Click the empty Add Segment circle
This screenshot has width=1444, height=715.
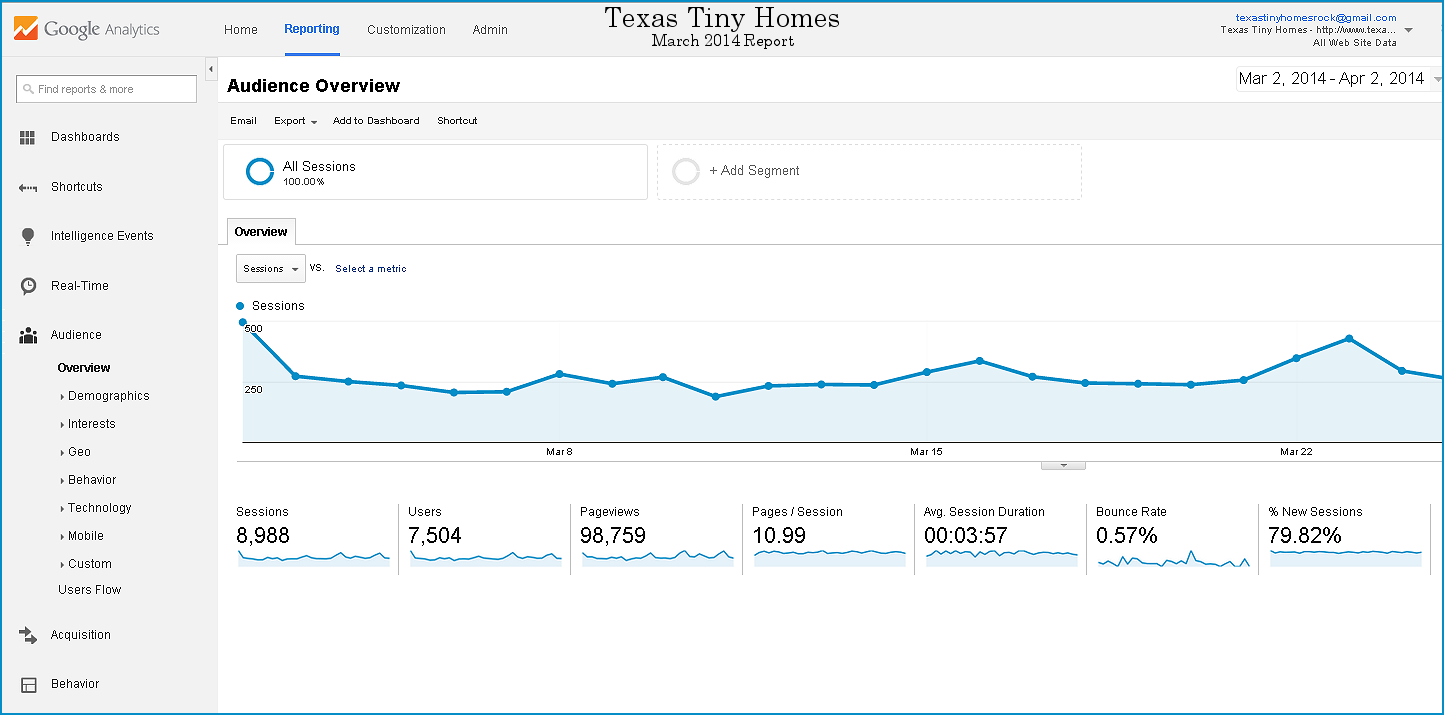point(686,172)
